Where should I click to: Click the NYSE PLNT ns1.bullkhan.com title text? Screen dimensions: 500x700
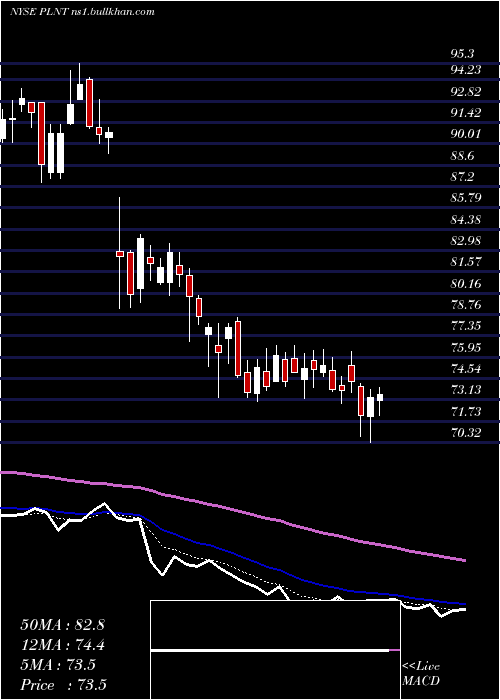[x=82, y=12]
